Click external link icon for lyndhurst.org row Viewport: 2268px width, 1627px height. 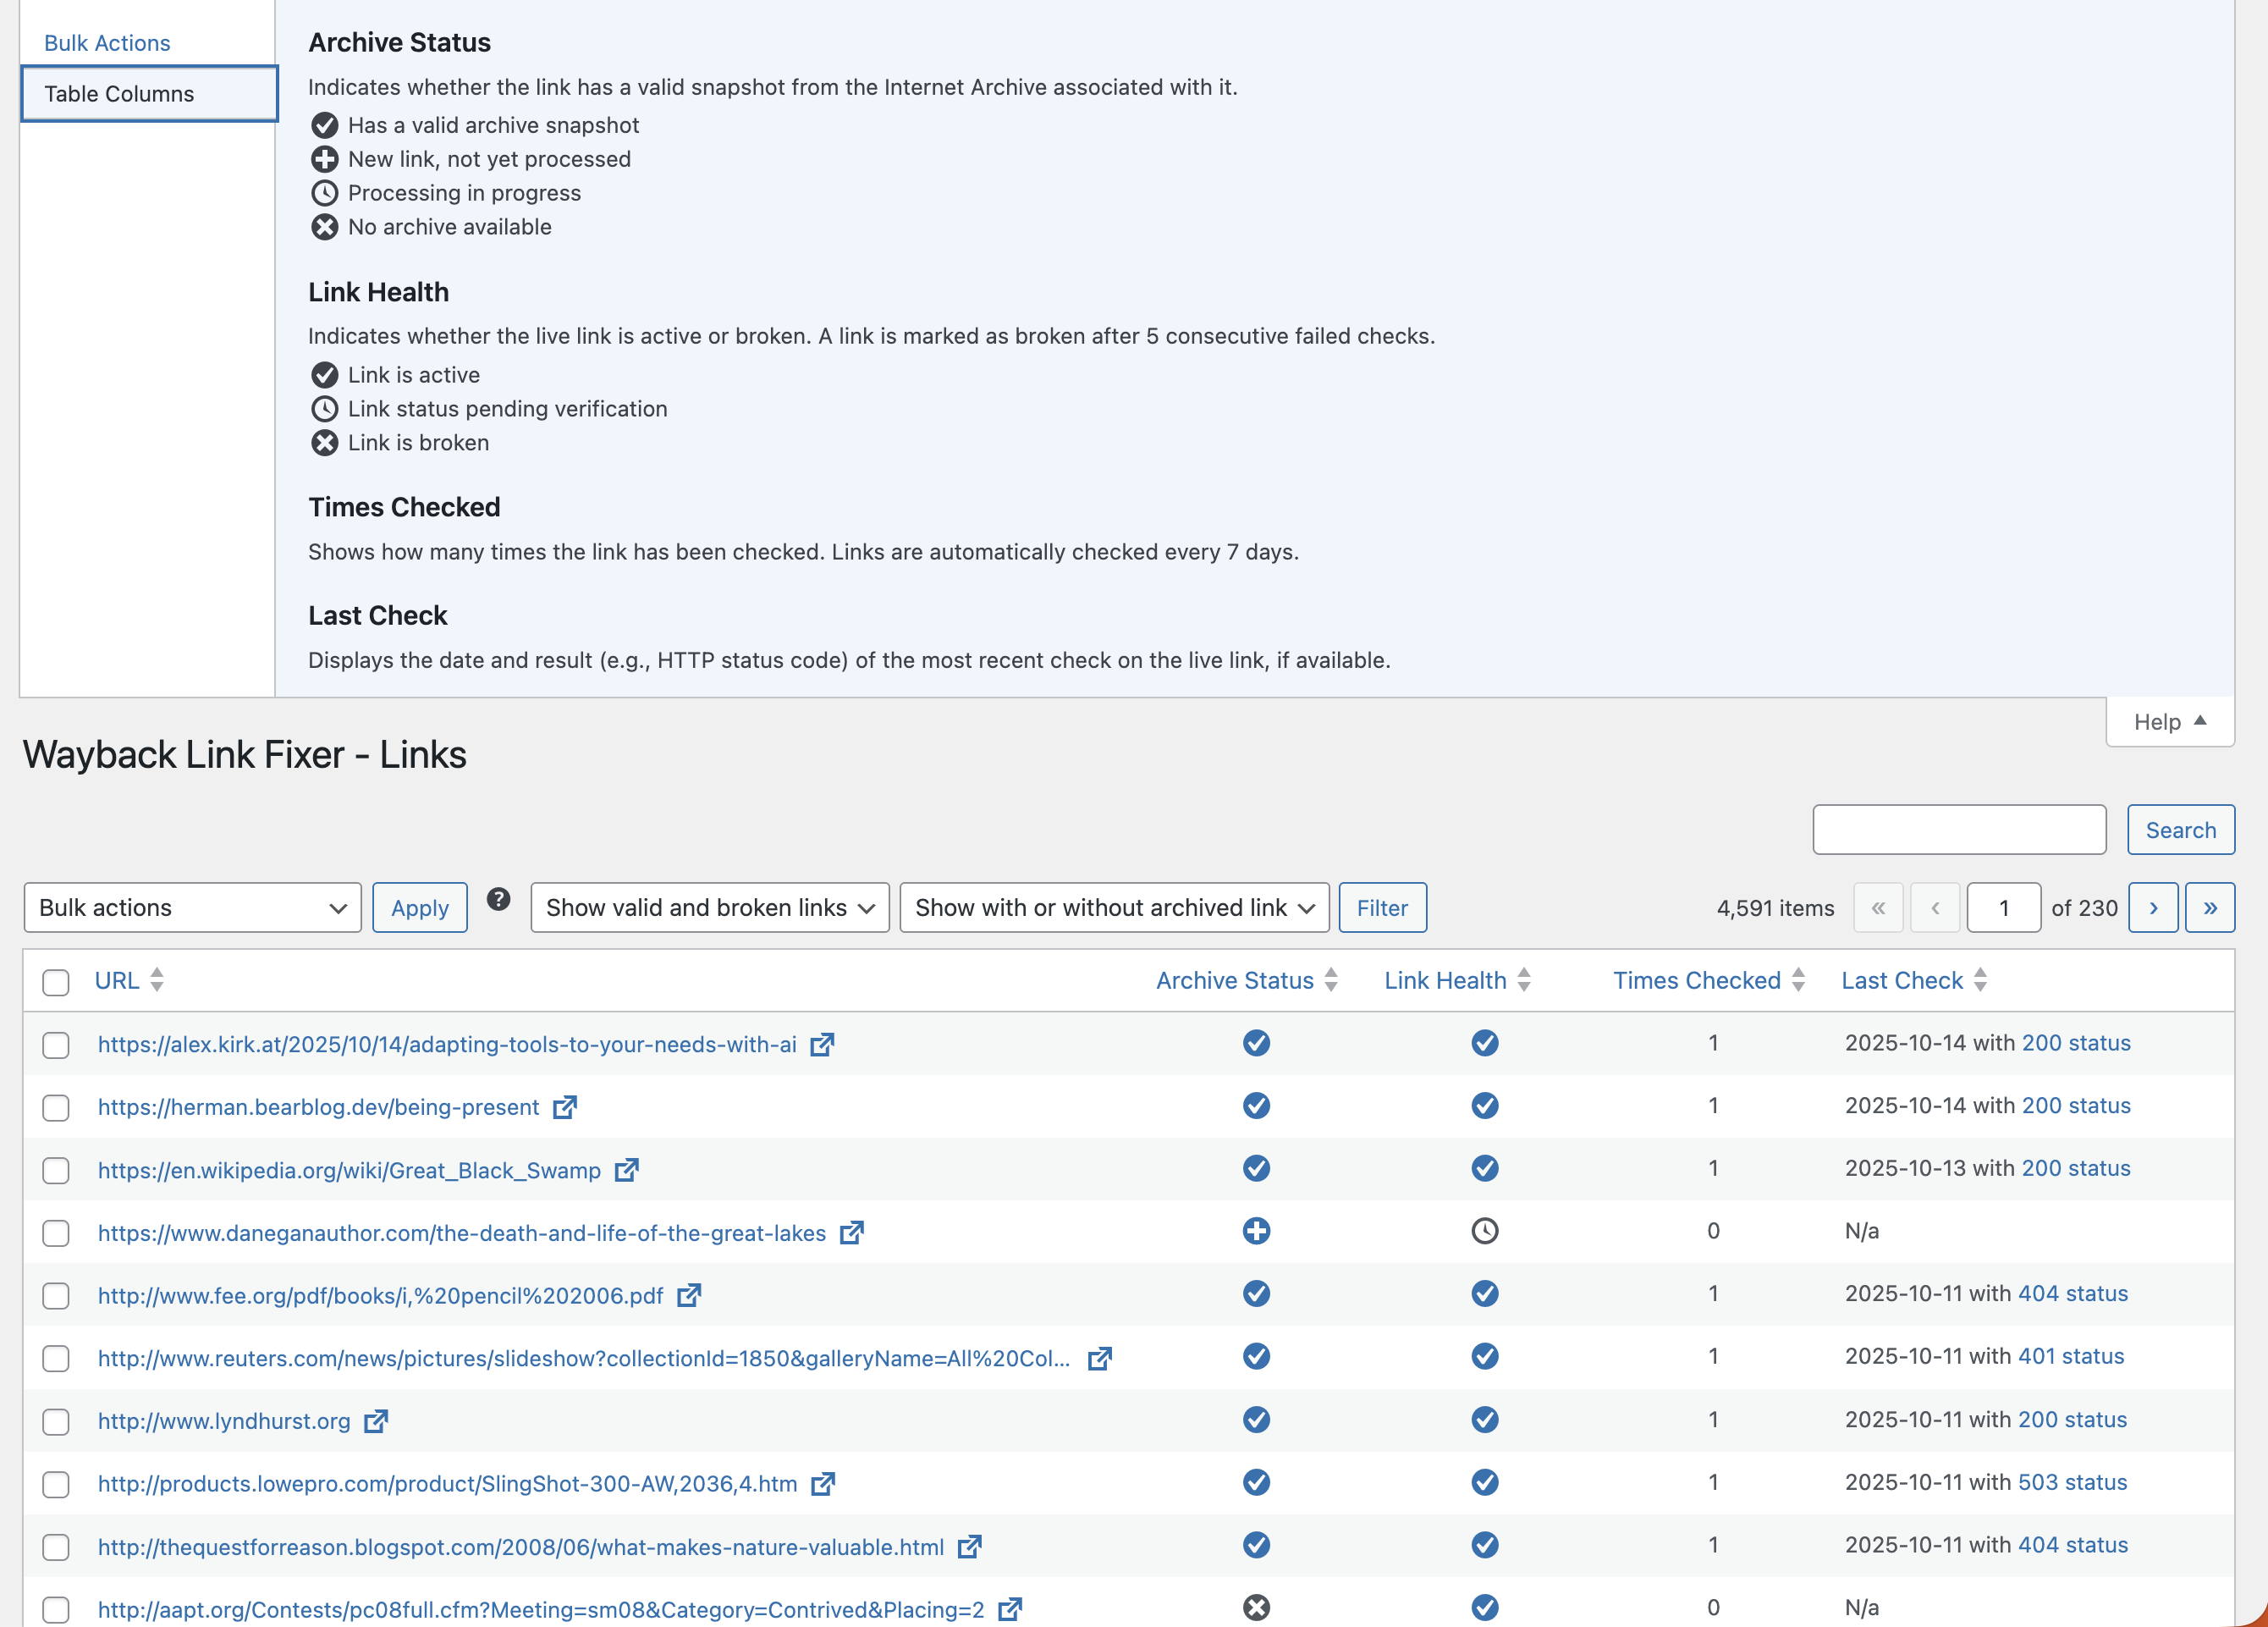point(375,1421)
